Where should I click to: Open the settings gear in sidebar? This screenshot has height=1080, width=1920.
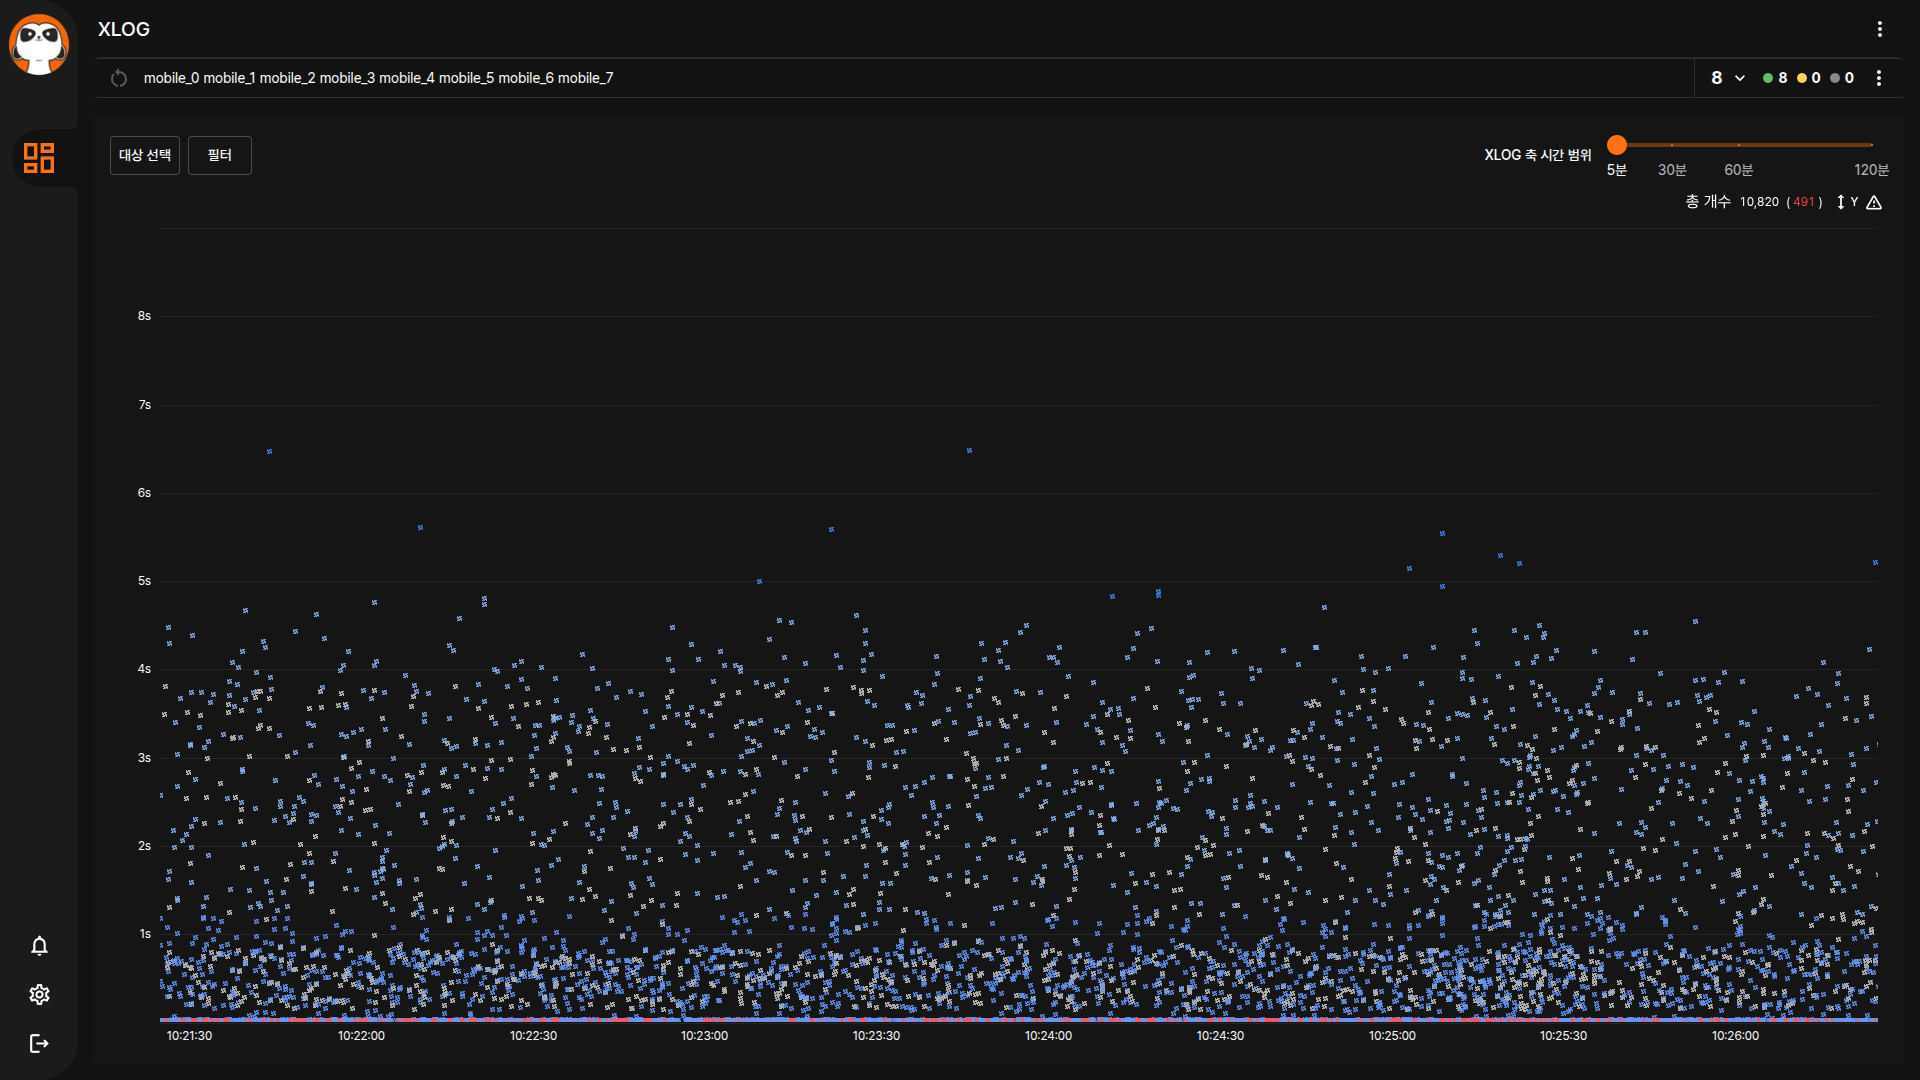(x=39, y=994)
